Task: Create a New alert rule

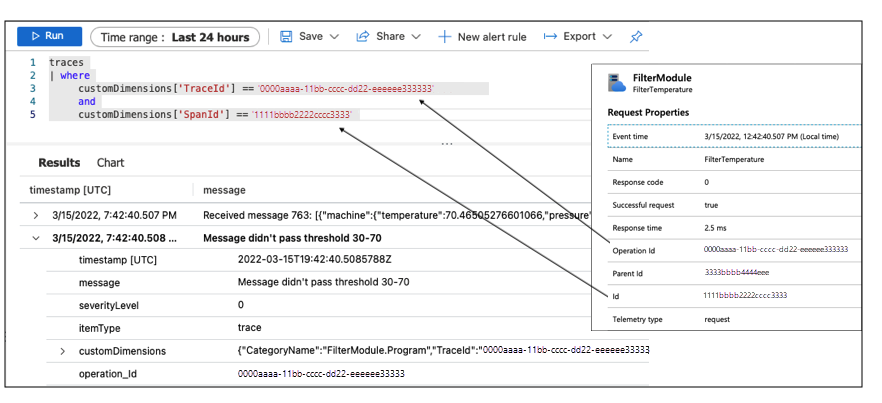Action: coord(482,37)
